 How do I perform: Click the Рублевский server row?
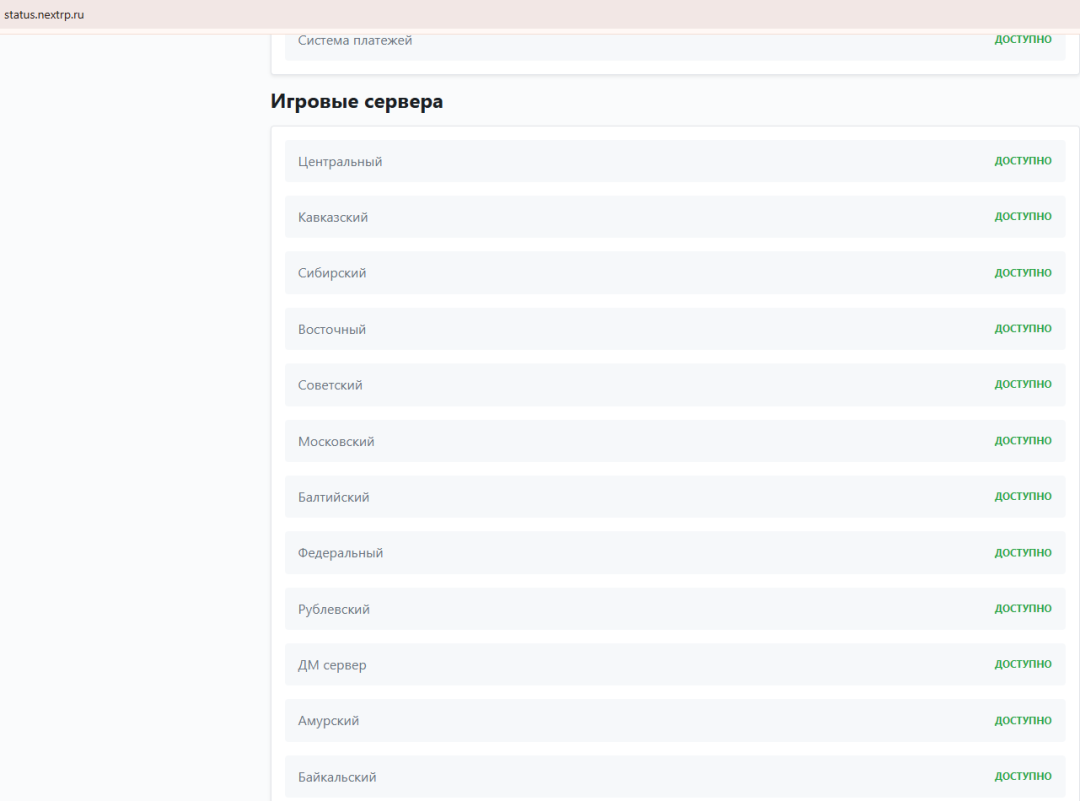point(334,610)
